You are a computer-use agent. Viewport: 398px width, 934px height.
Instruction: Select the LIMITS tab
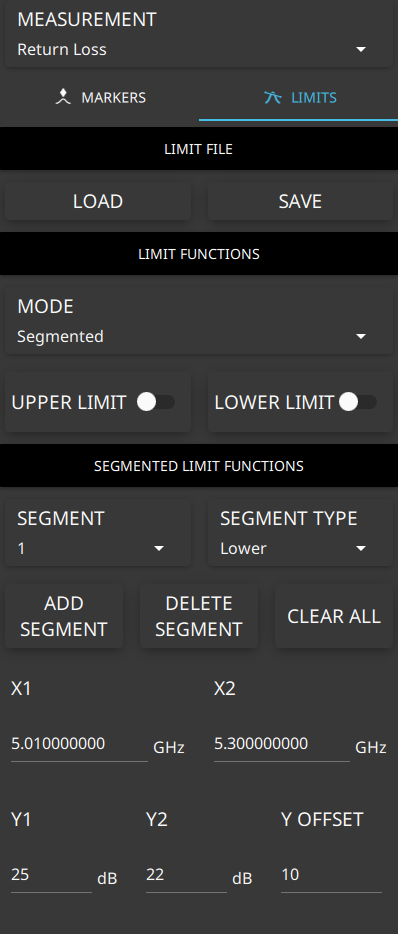tap(298, 98)
